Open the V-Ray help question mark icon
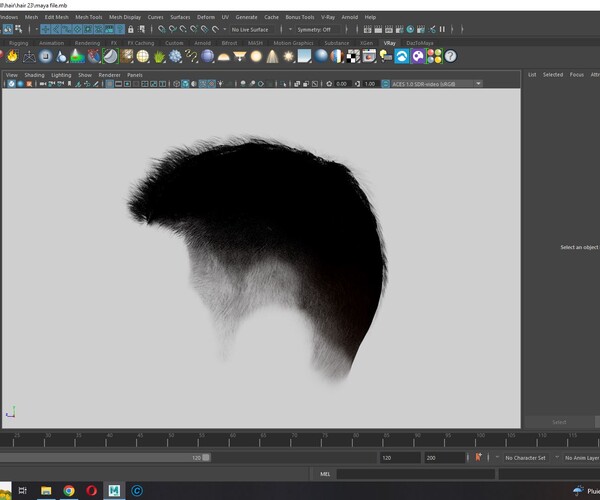This screenshot has width=600, height=500. point(450,57)
